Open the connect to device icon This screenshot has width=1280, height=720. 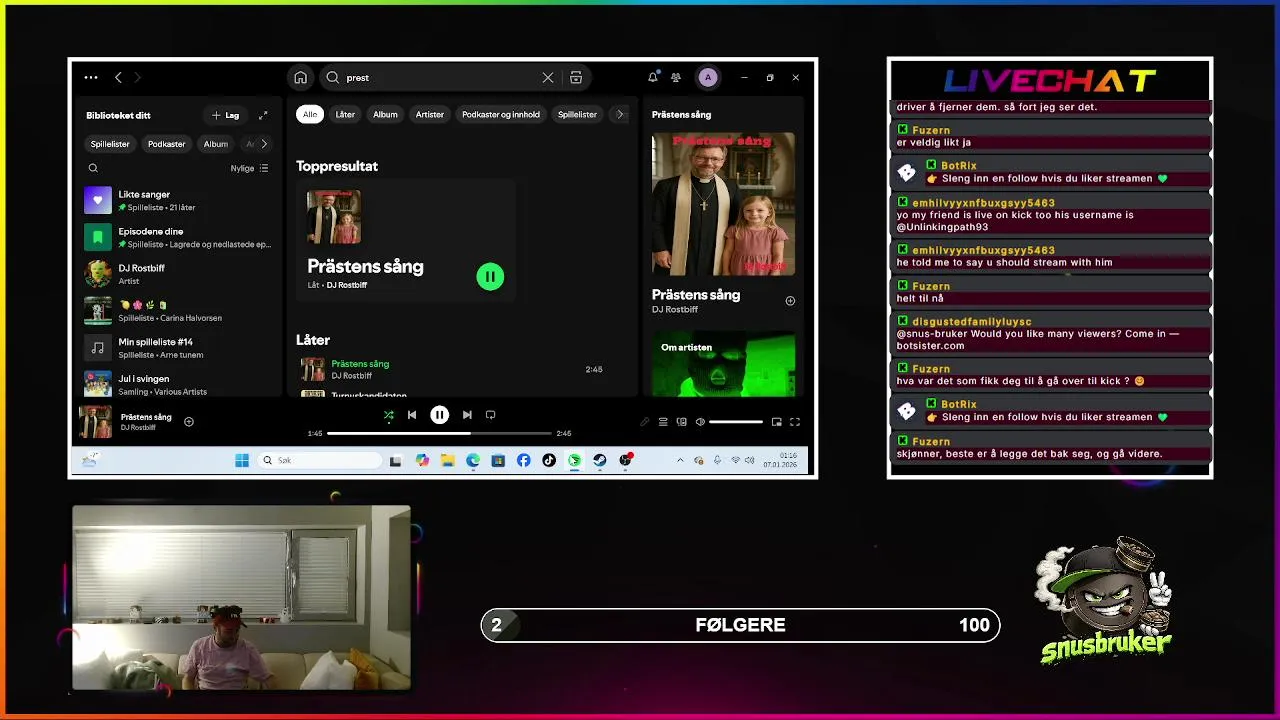(681, 422)
